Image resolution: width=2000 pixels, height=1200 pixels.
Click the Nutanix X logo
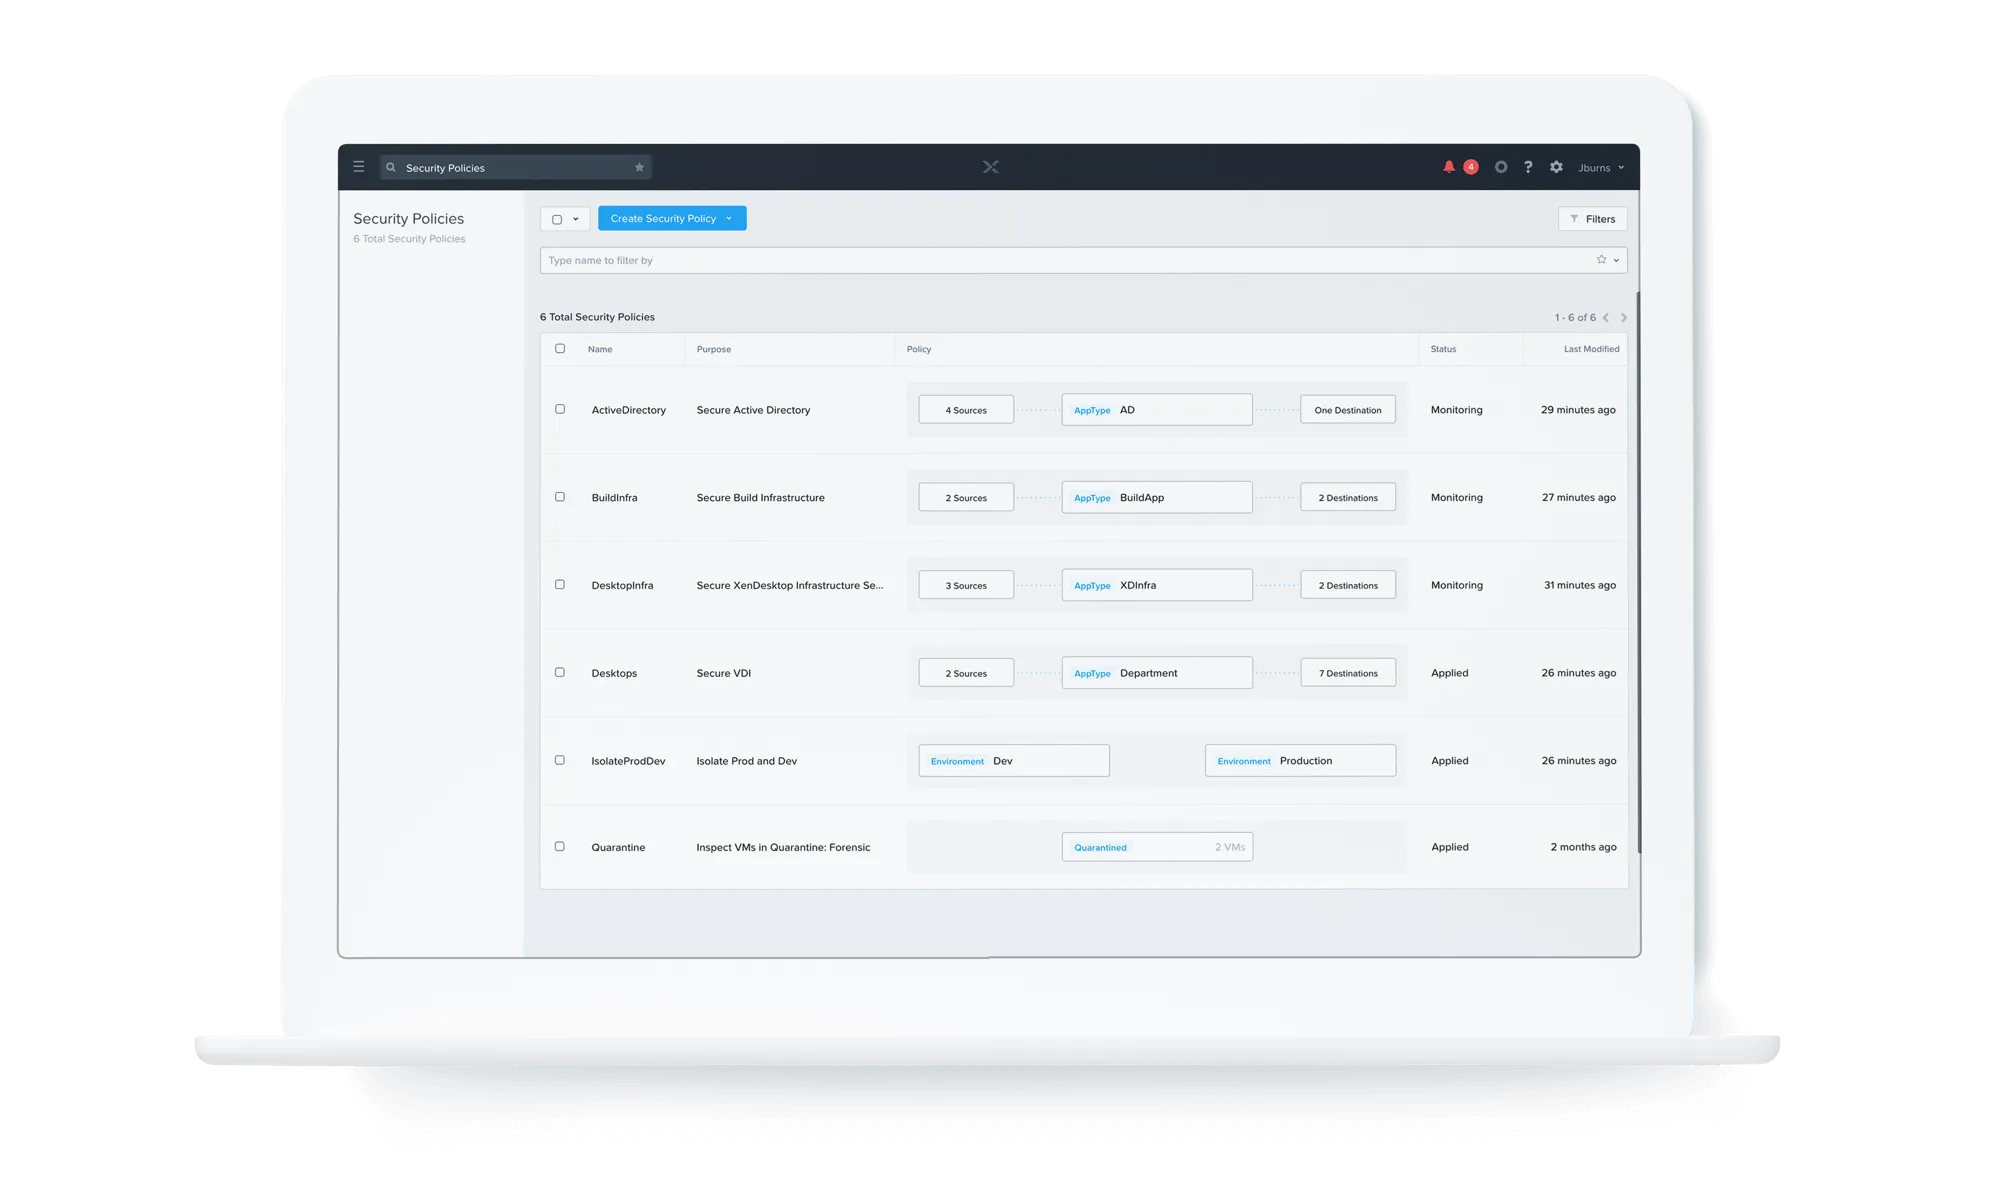point(990,167)
